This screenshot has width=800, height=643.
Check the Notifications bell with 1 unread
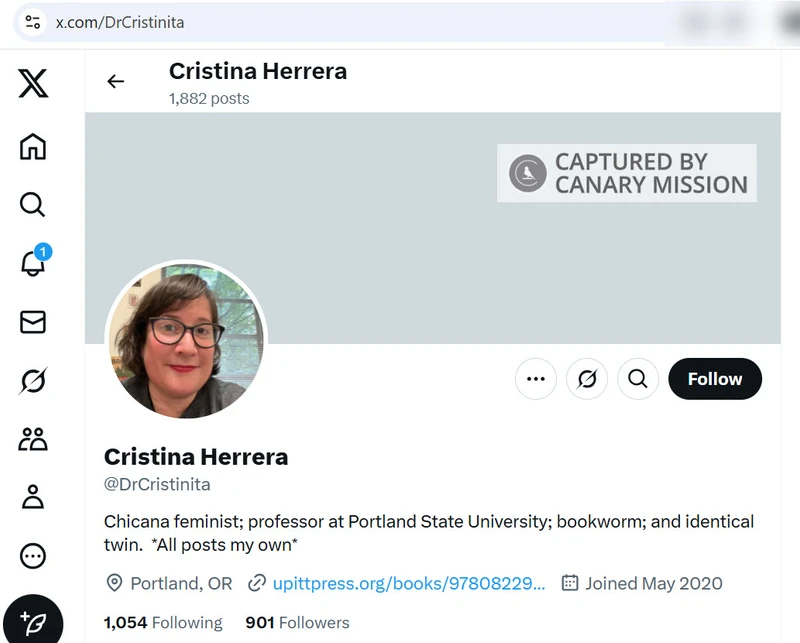coord(32,264)
